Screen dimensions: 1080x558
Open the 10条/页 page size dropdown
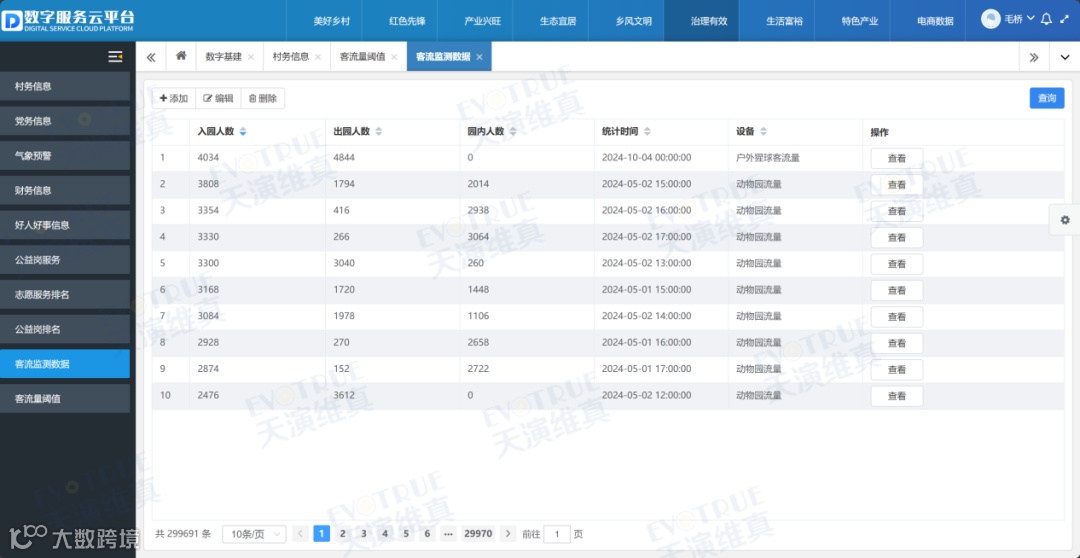click(x=254, y=534)
